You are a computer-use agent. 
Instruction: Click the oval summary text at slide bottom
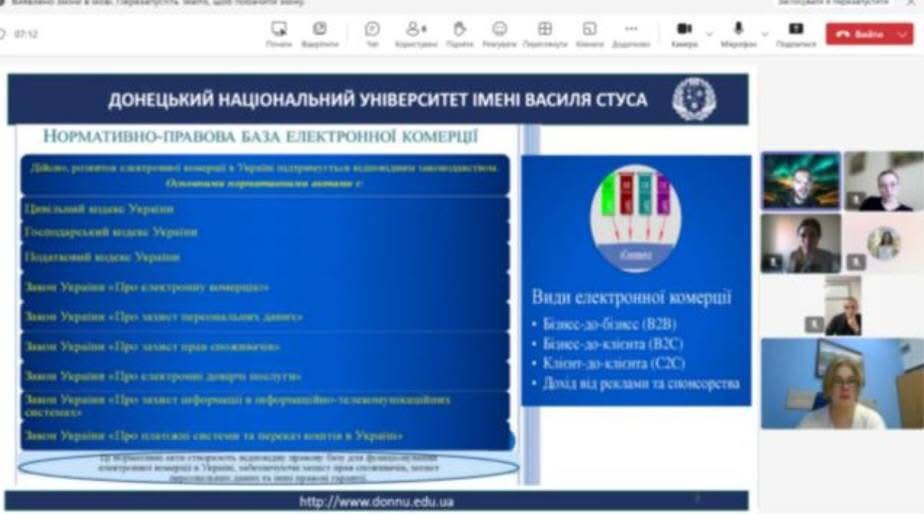coord(269,468)
